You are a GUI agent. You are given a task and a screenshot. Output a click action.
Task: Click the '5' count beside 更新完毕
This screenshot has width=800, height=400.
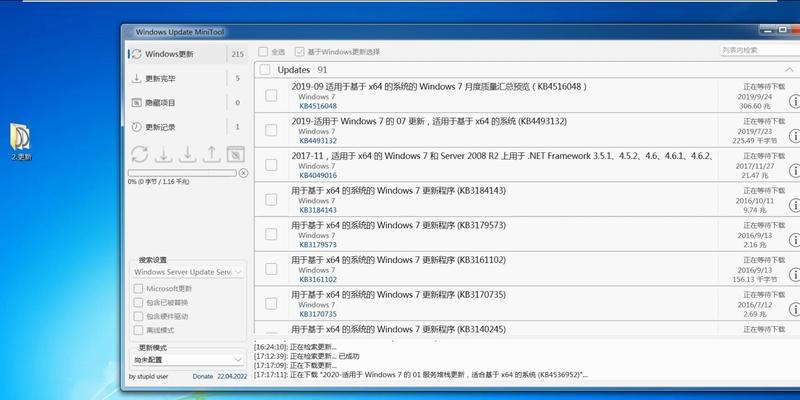[x=238, y=79]
